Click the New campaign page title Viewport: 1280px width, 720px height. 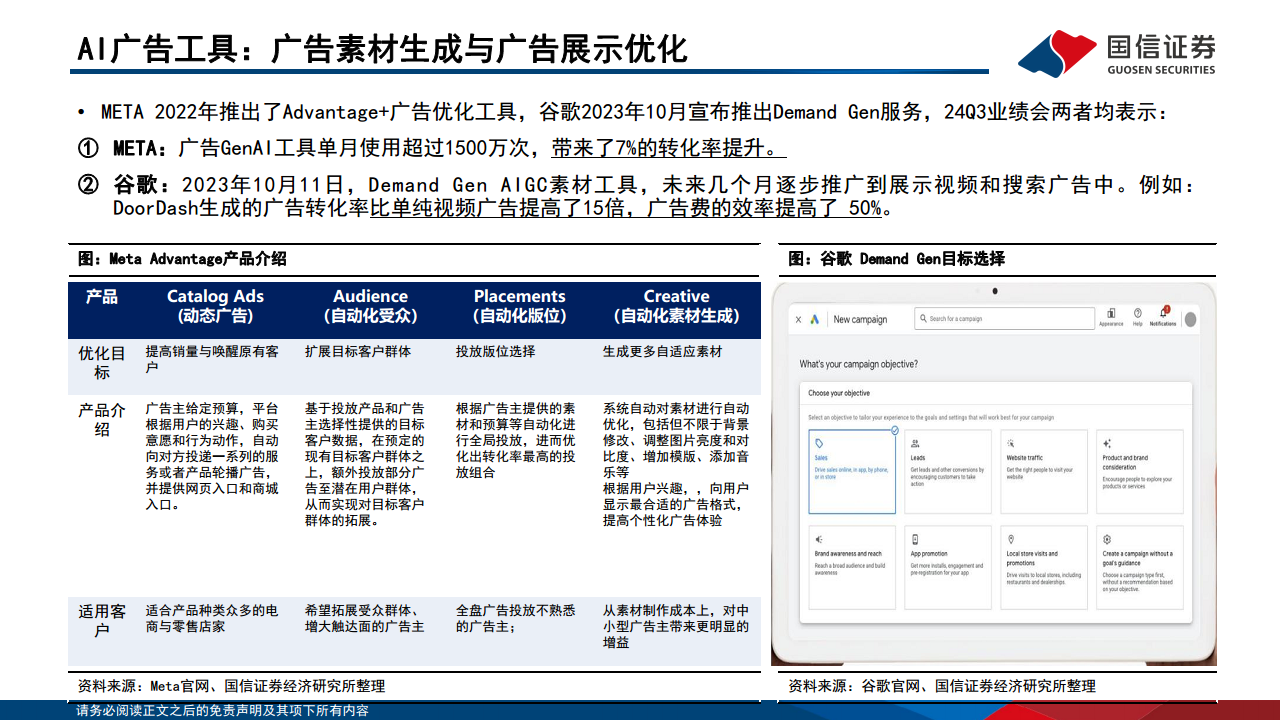(860, 319)
